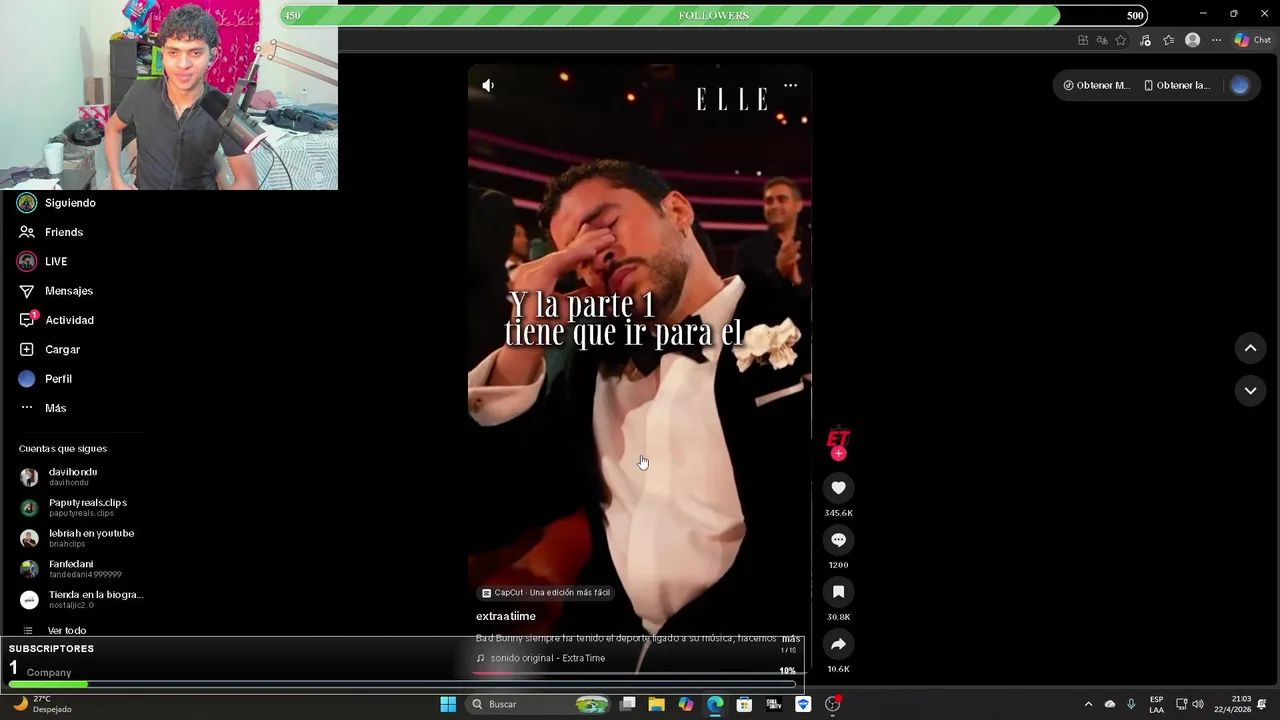Open OBS Studio from taskbar
Image resolution: width=1280 pixels, height=720 pixels.
833,704
